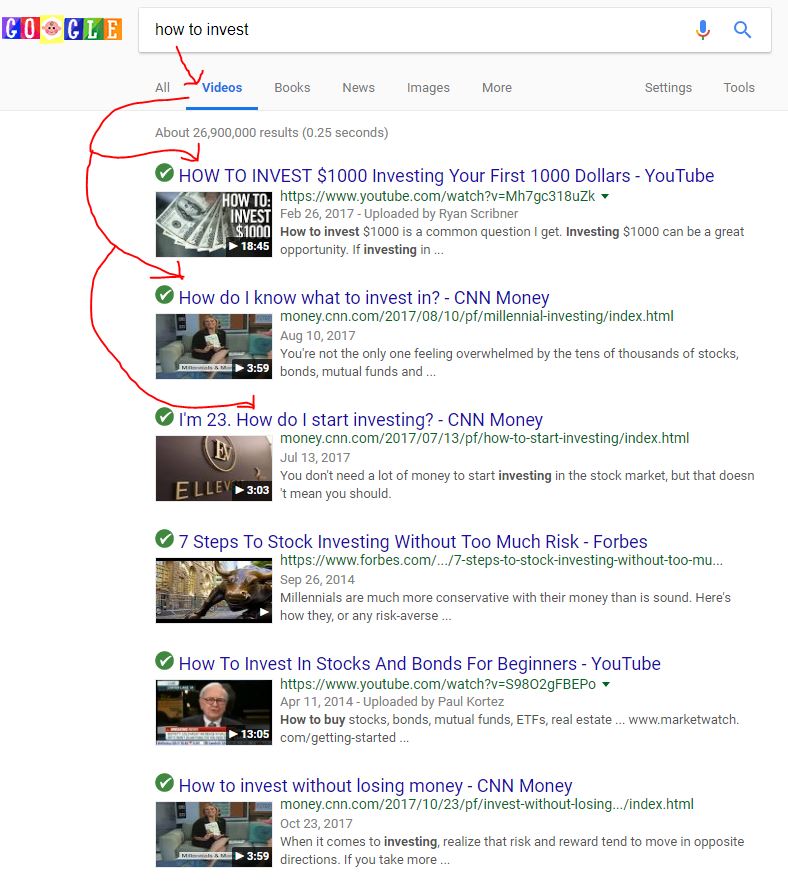Viewport: 788px width, 887px height.
Task: Click the how-to-start-investing URL text
Action: tap(484, 438)
